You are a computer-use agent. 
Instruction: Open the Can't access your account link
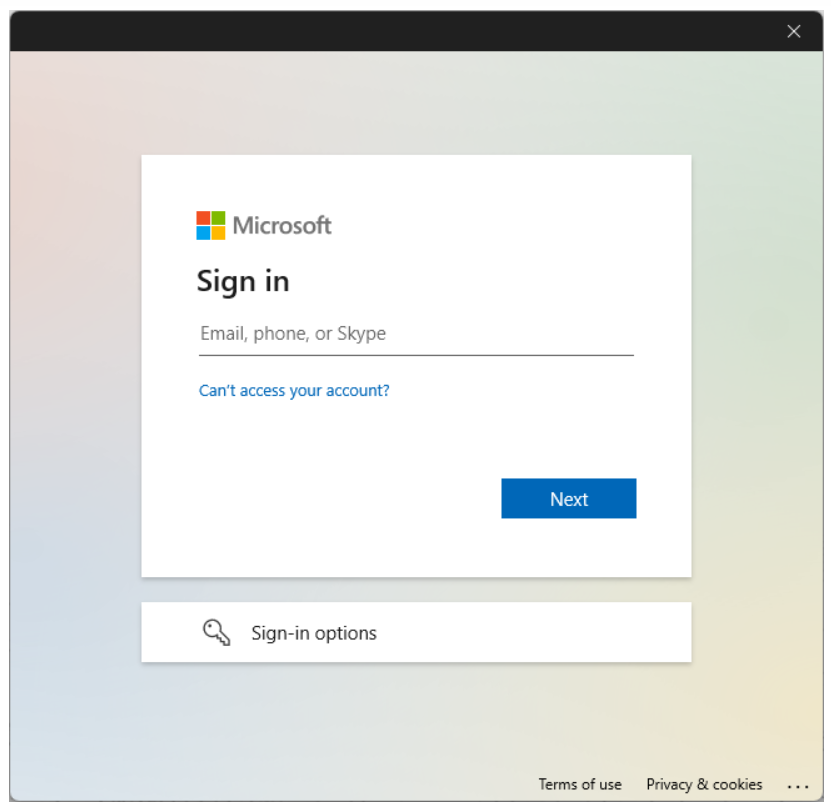point(294,390)
